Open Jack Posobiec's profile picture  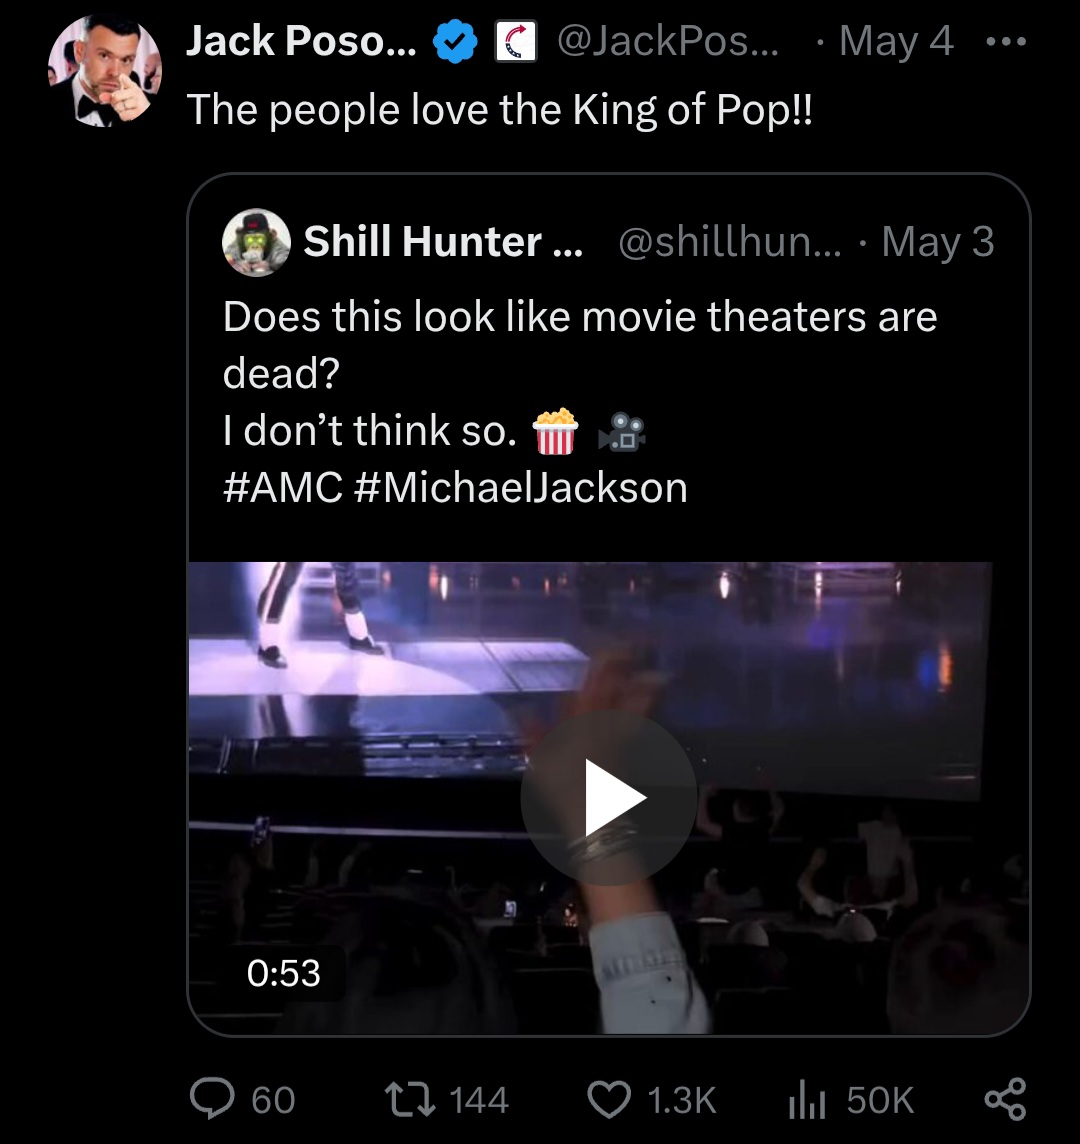point(105,71)
